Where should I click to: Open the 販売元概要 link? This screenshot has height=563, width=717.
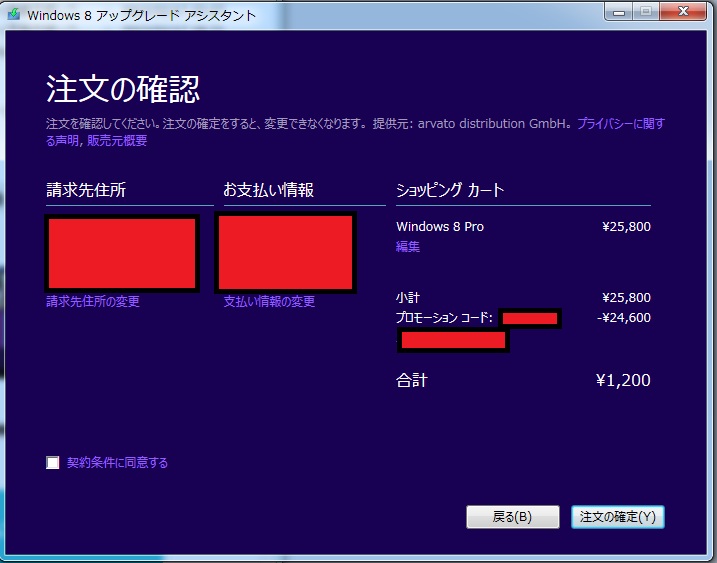[x=117, y=140]
